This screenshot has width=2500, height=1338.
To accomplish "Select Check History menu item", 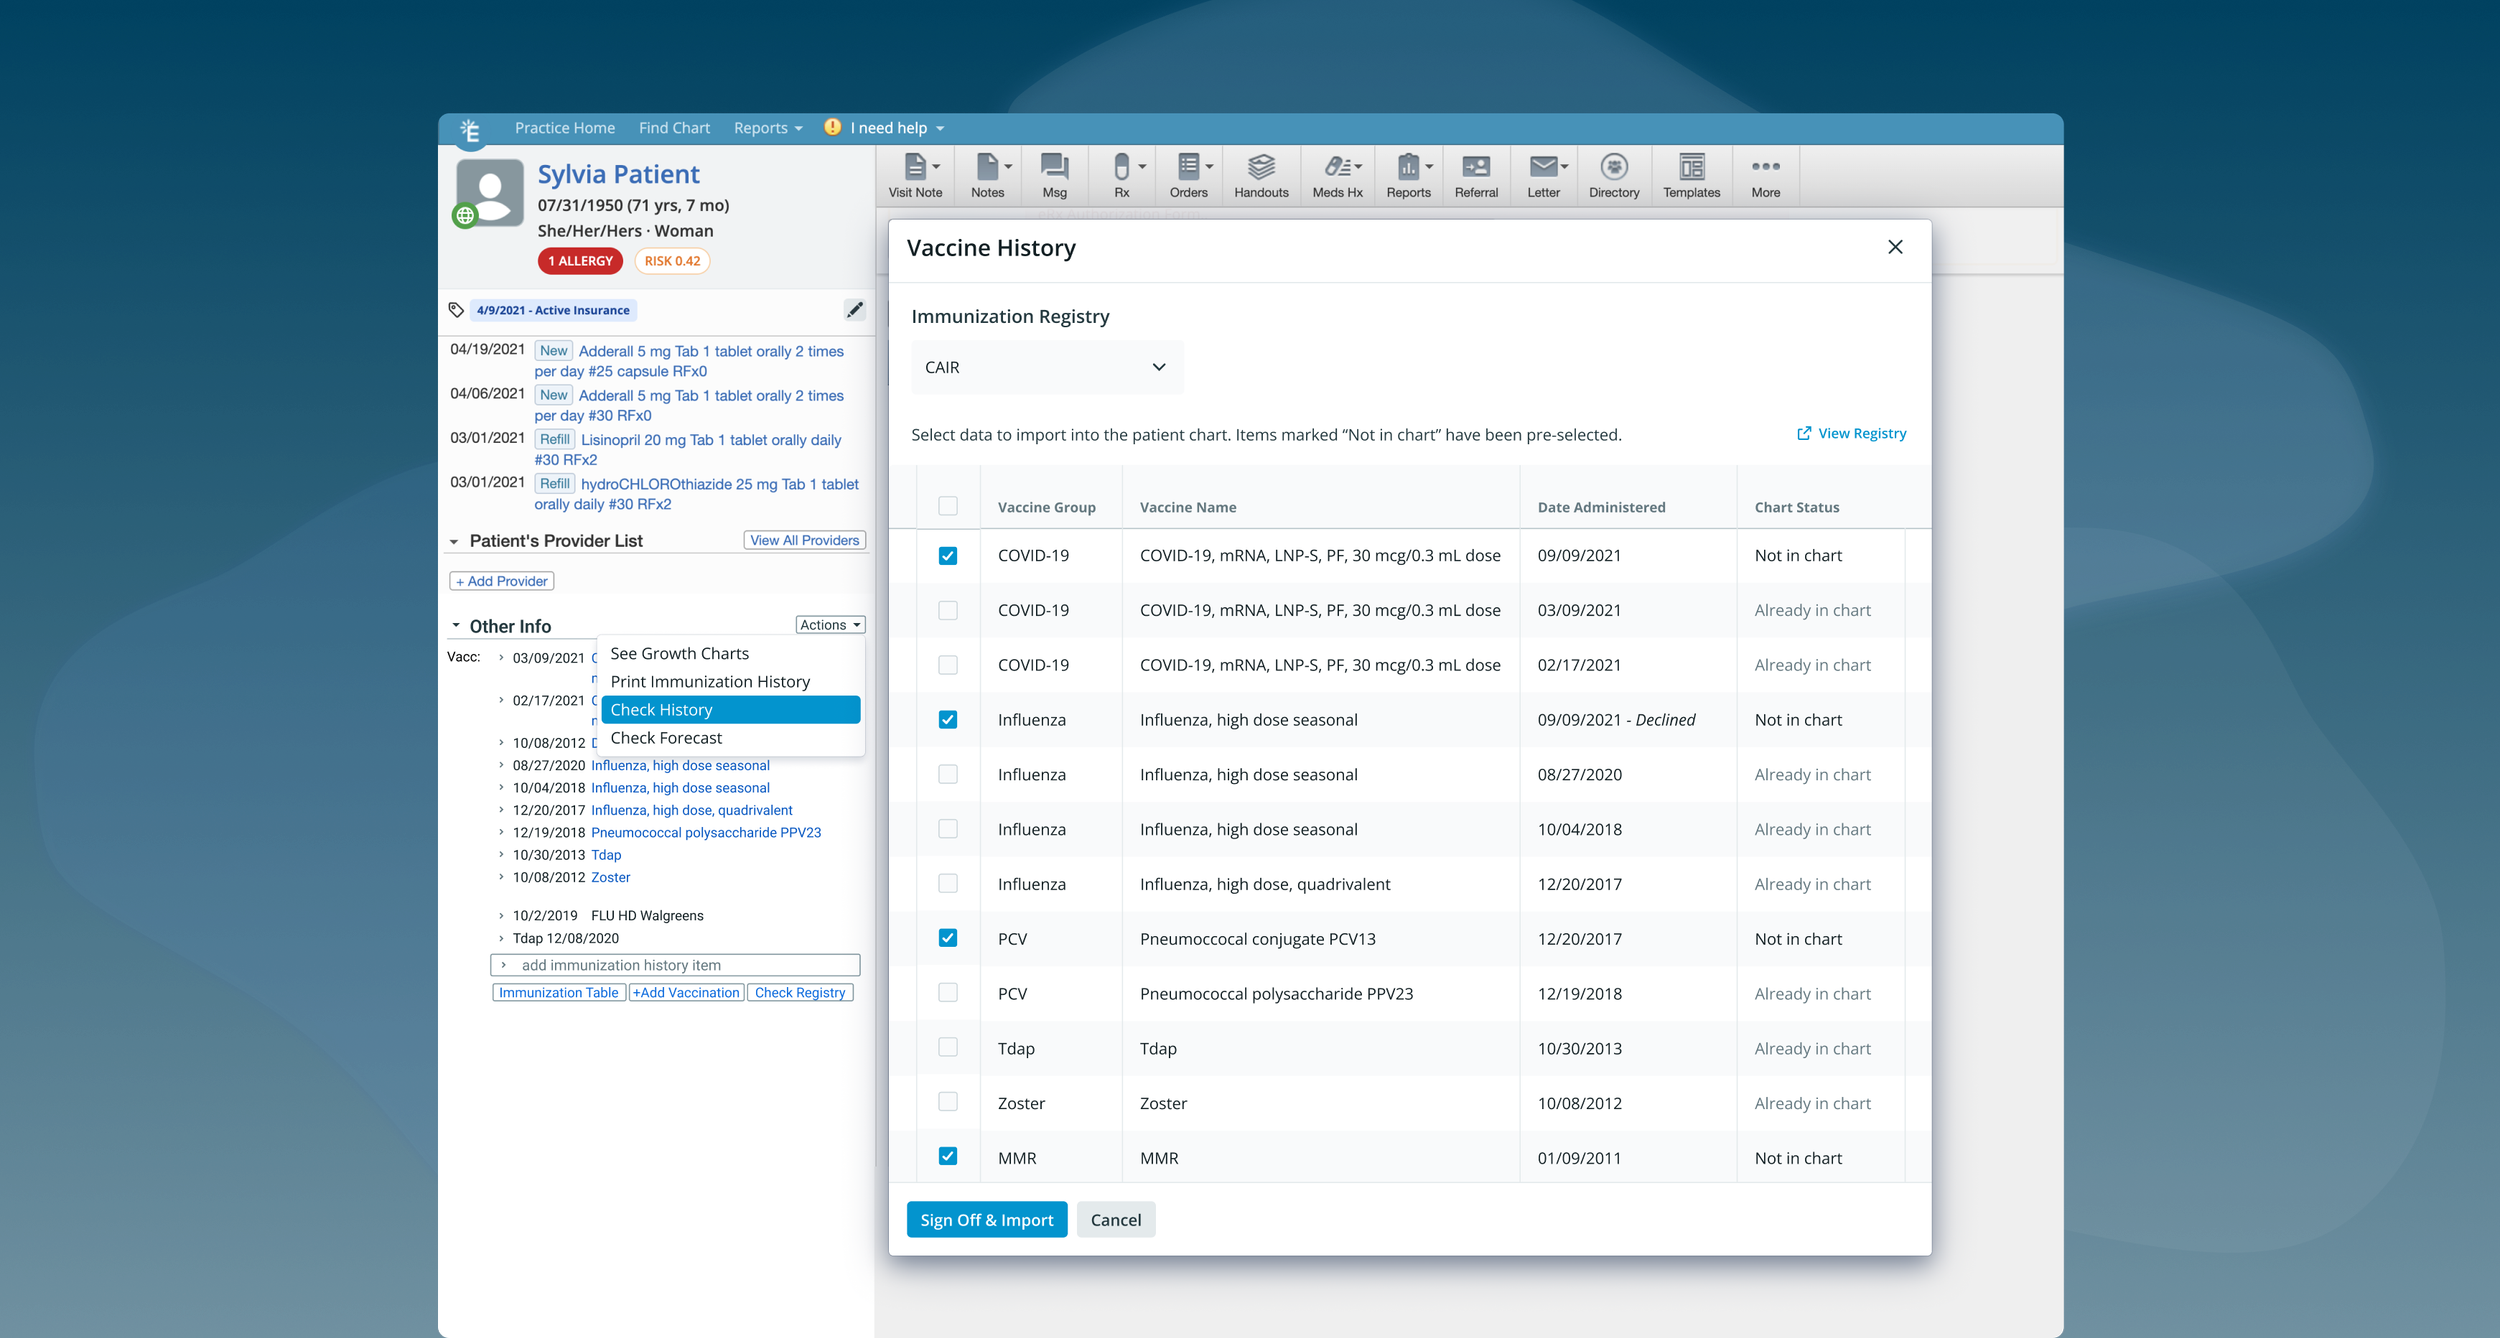I will coord(731,709).
